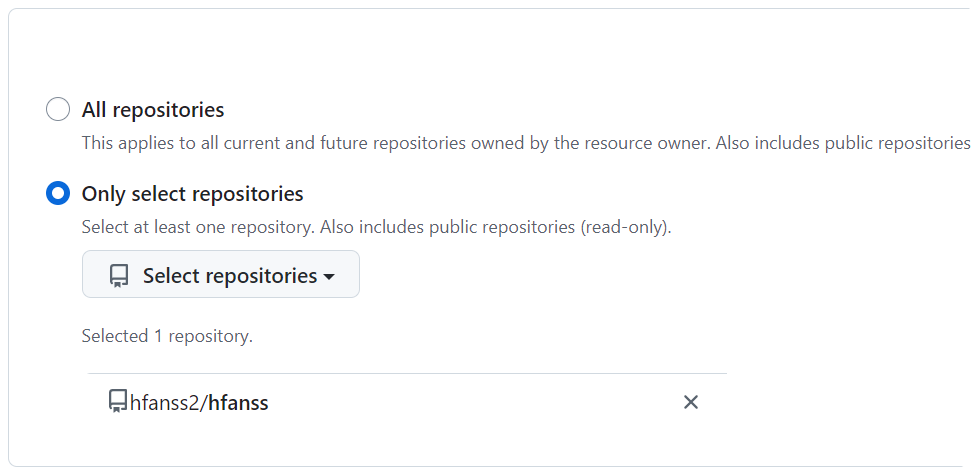Image resolution: width=971 pixels, height=468 pixels.
Task: Click the Only select repositories label
Action: click(x=193, y=194)
